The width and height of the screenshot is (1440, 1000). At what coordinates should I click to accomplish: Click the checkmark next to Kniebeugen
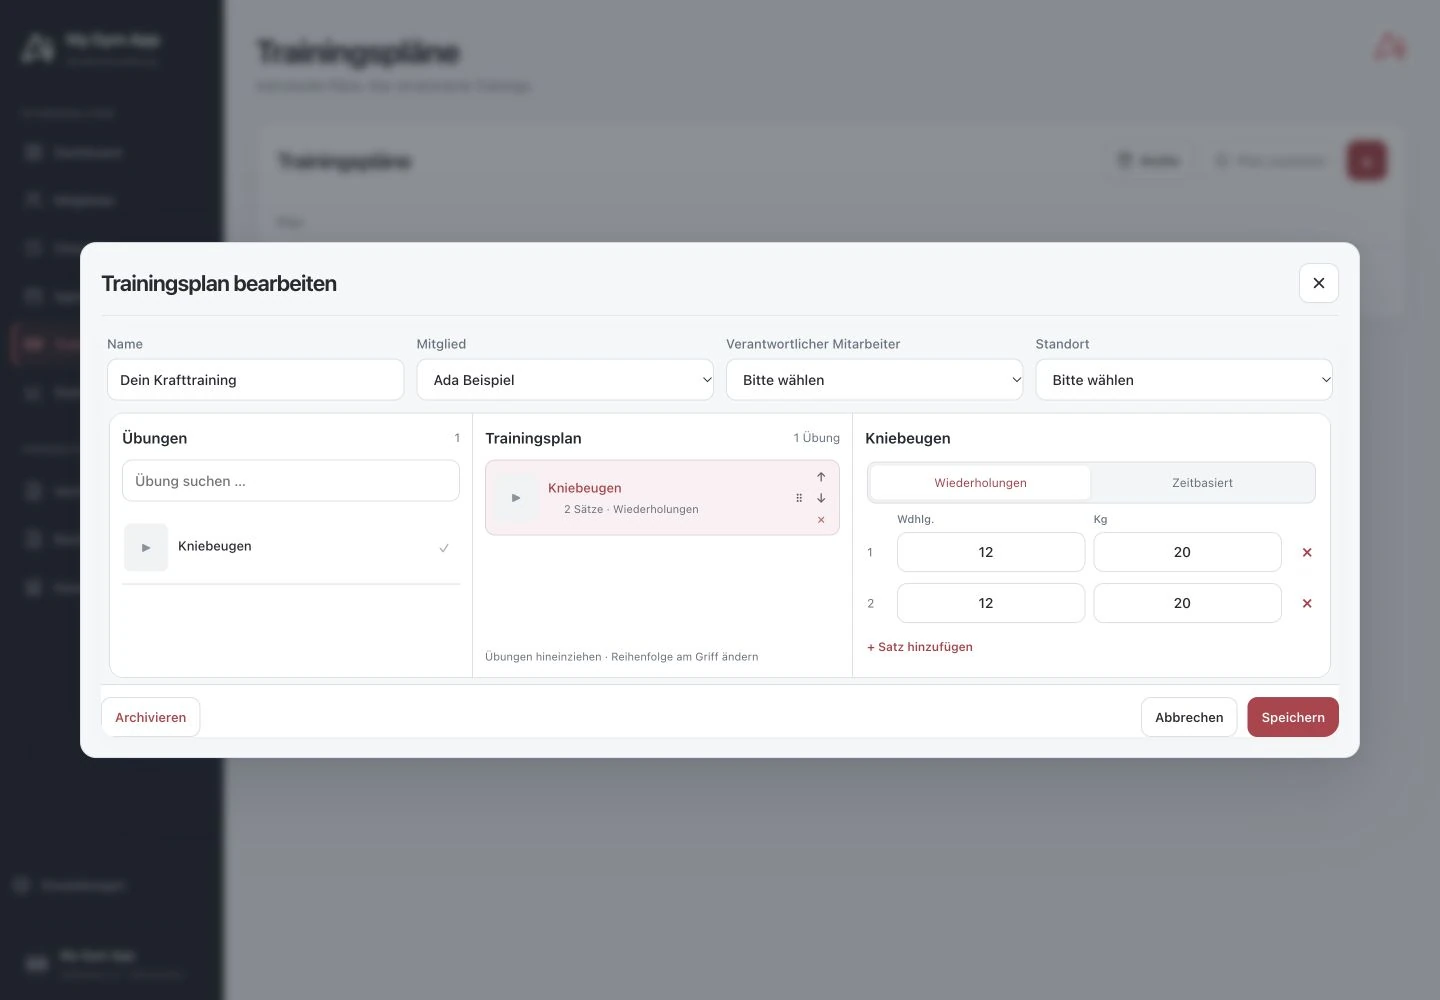(x=444, y=548)
